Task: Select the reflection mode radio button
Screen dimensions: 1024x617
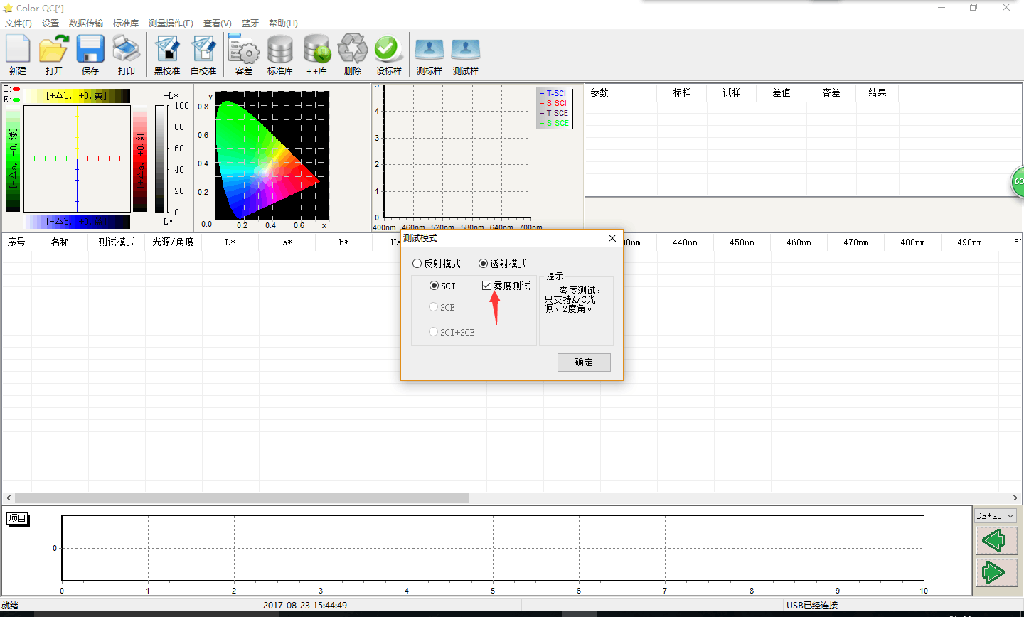Action: click(x=418, y=264)
